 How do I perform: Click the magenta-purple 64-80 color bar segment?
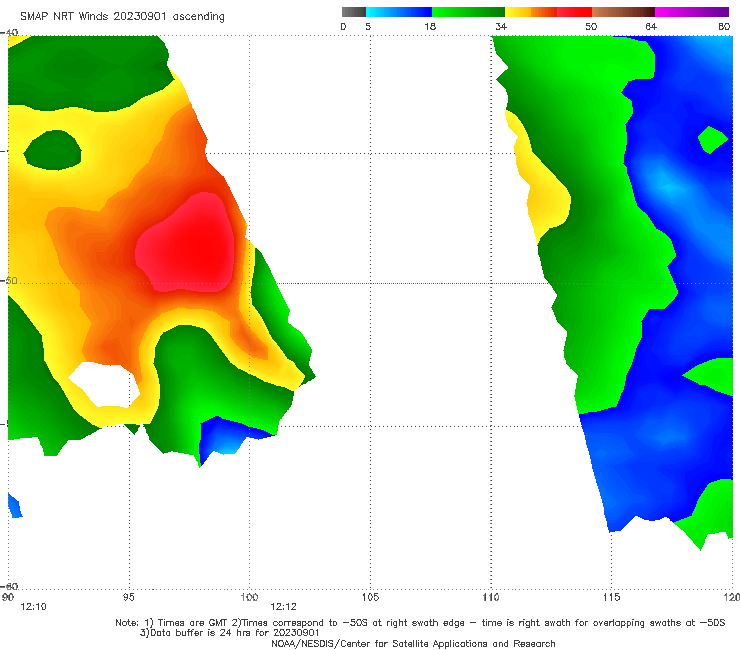point(692,12)
